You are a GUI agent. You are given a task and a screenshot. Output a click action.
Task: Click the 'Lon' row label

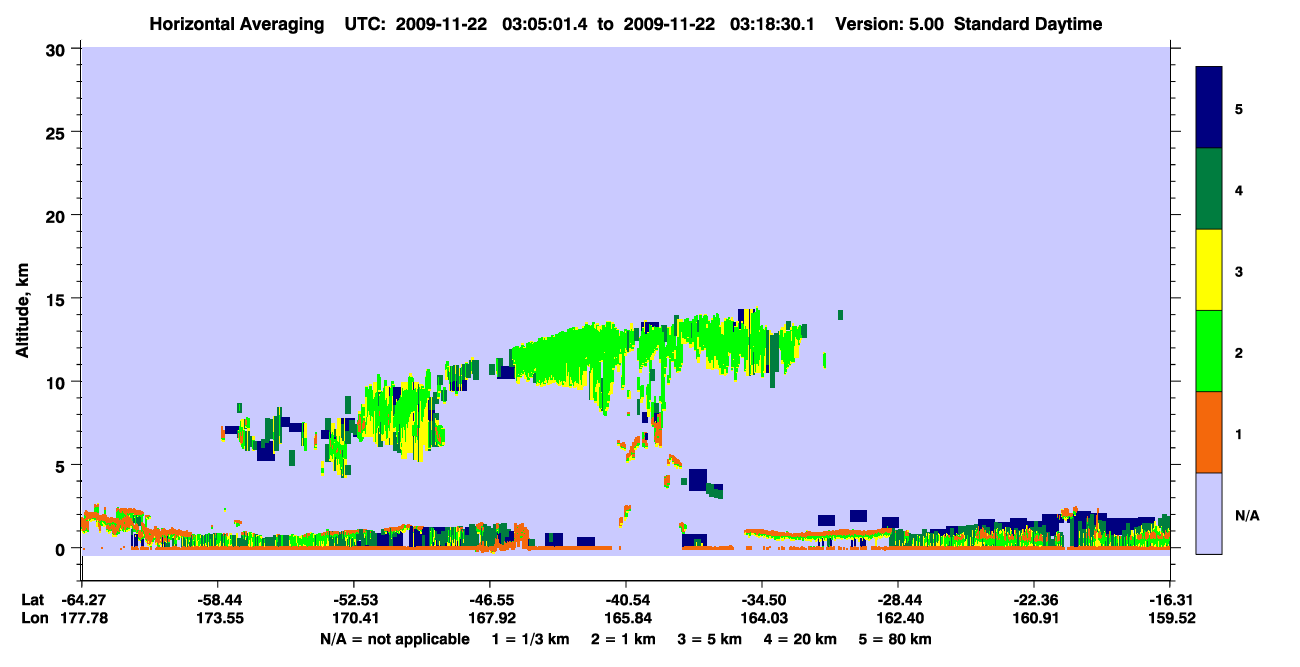coord(33,617)
